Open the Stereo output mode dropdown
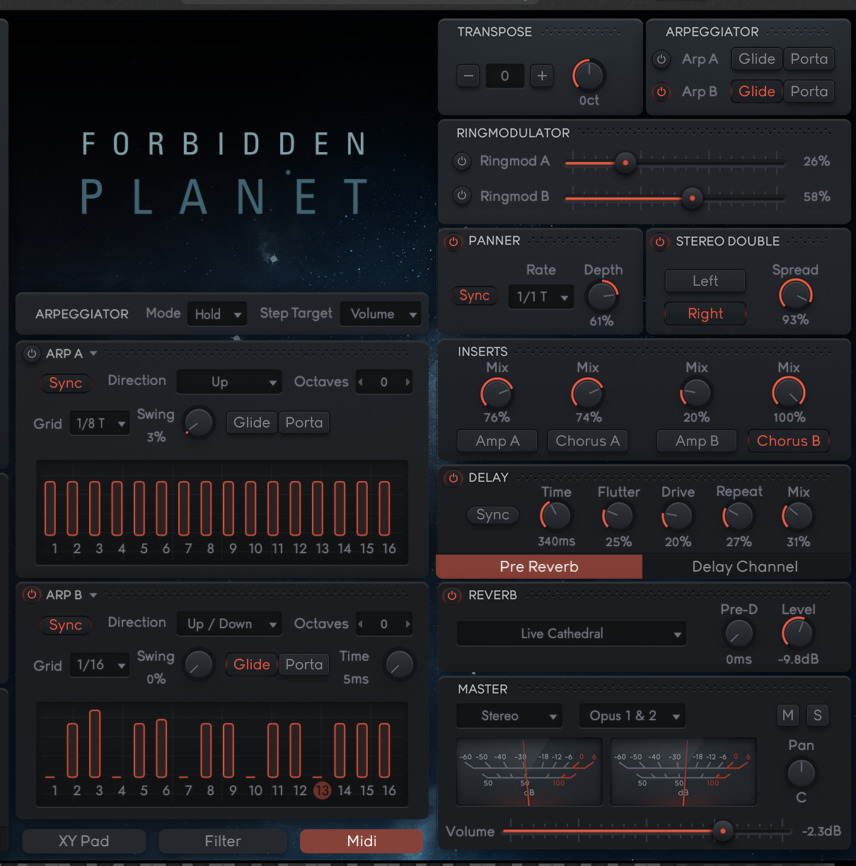The height and width of the screenshot is (866, 856). pos(509,716)
